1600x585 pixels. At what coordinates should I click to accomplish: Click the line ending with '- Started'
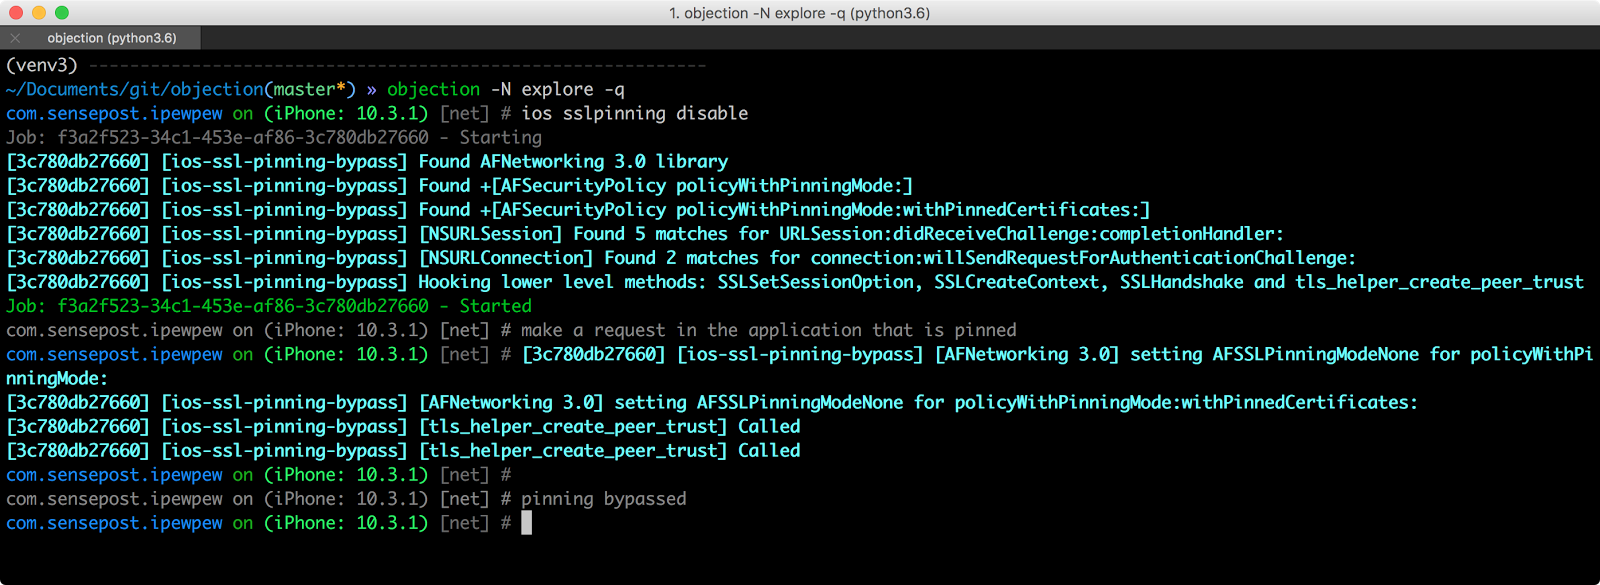point(269,306)
